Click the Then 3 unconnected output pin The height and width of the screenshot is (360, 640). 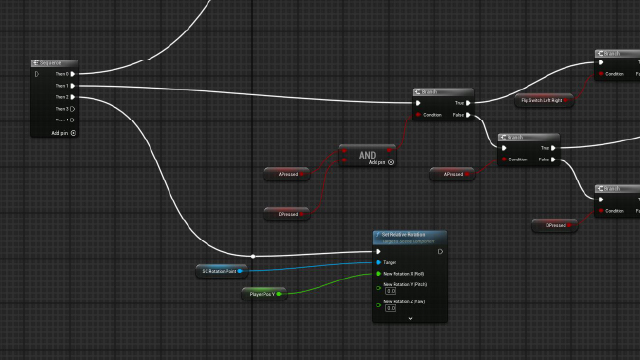73,109
